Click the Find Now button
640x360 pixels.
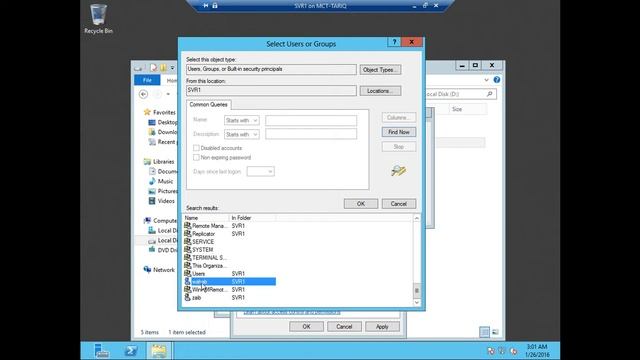pyautogui.click(x=399, y=132)
